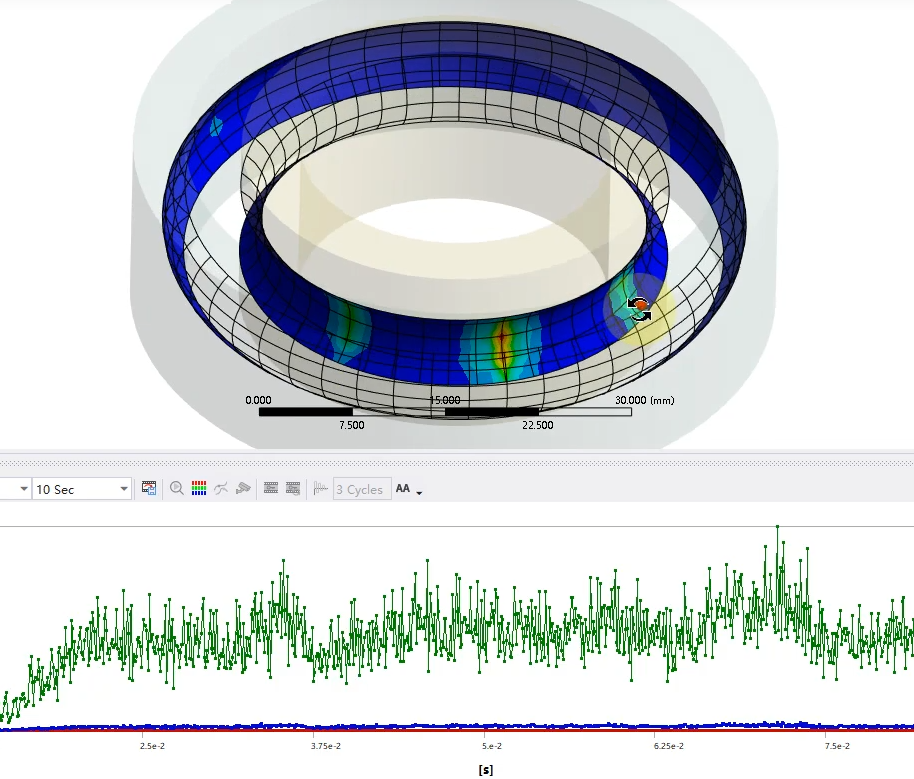Image resolution: width=914 pixels, height=779 pixels.
Task: Click the 2.5e-2 time axis label
Action: 153,746
